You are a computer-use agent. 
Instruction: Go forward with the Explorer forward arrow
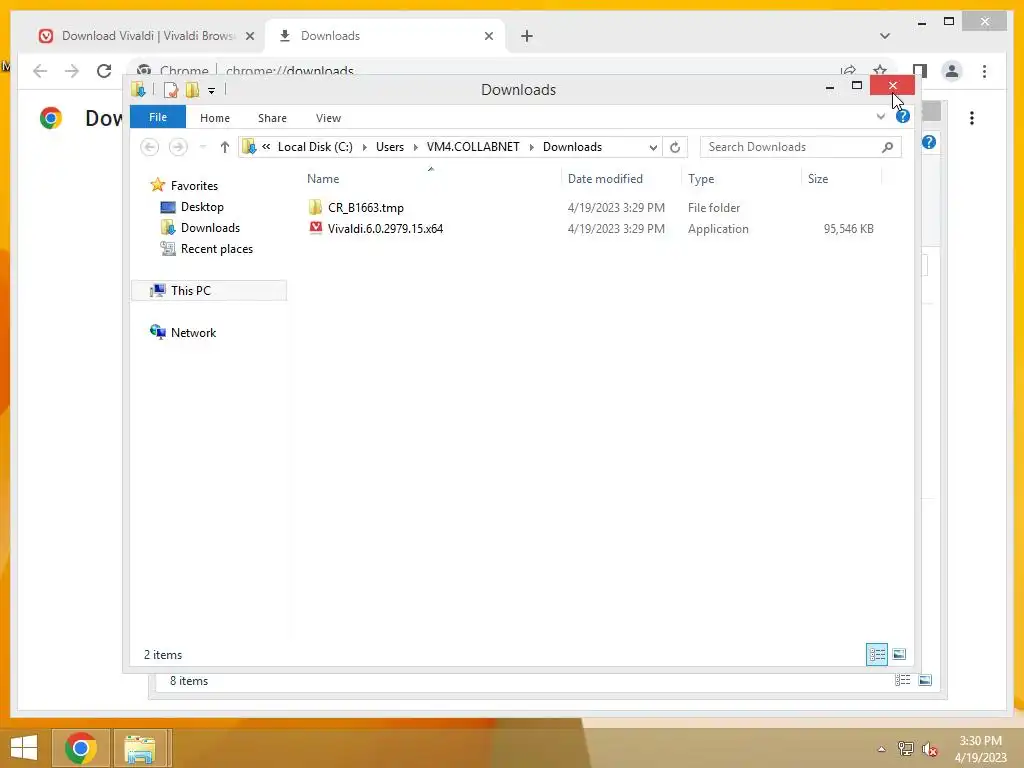(178, 147)
